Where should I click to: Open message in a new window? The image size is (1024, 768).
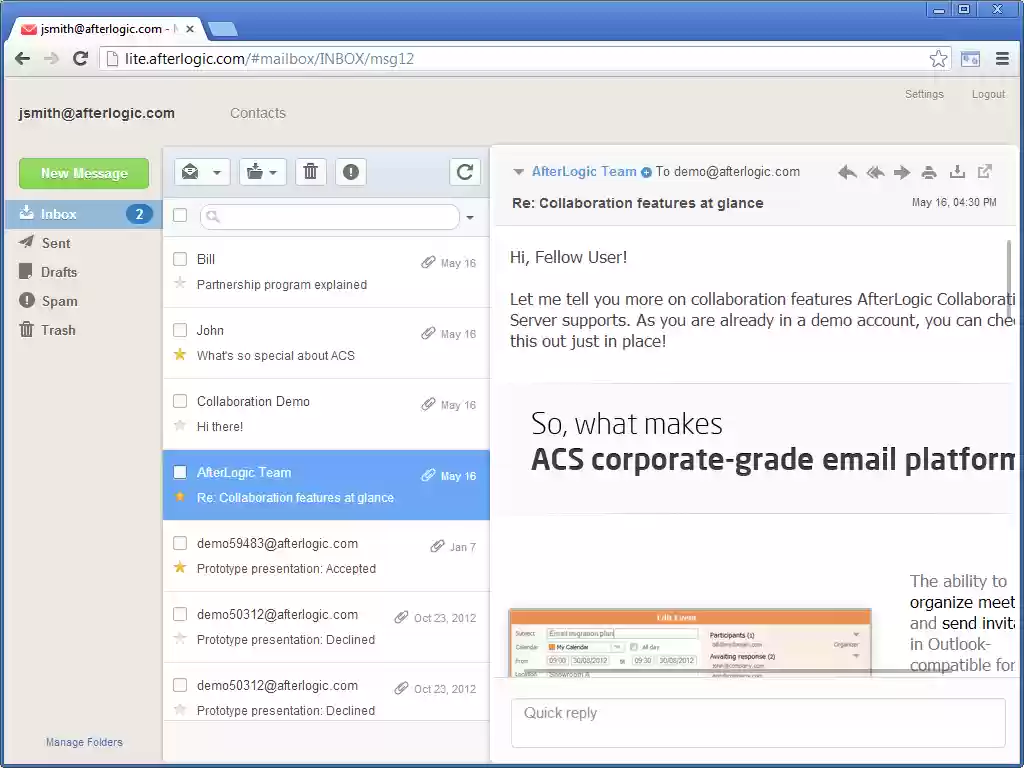pos(983,171)
